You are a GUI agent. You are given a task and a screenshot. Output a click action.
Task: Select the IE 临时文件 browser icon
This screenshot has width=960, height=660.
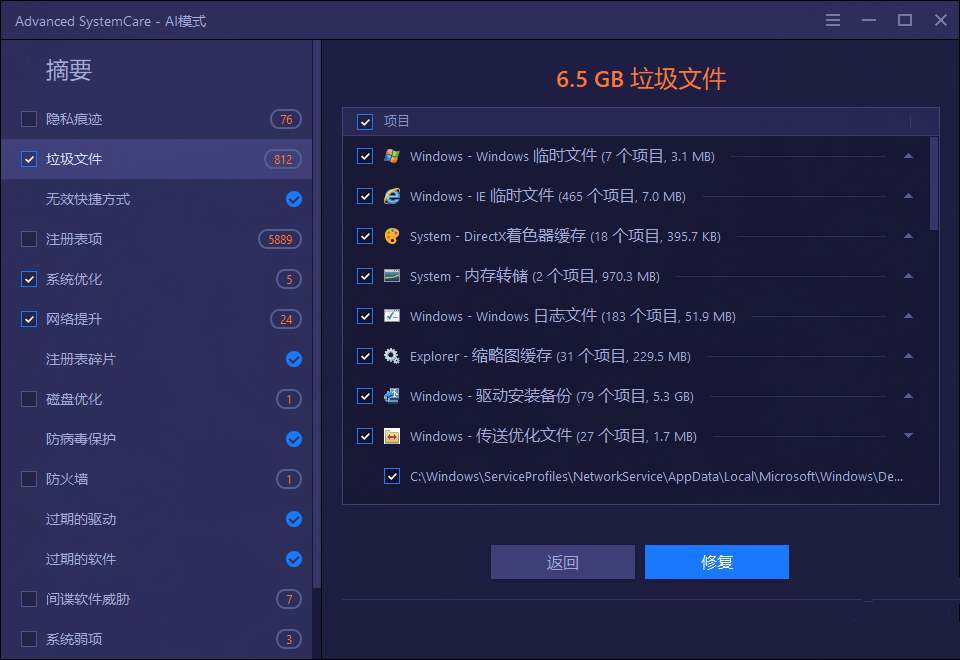coord(393,196)
